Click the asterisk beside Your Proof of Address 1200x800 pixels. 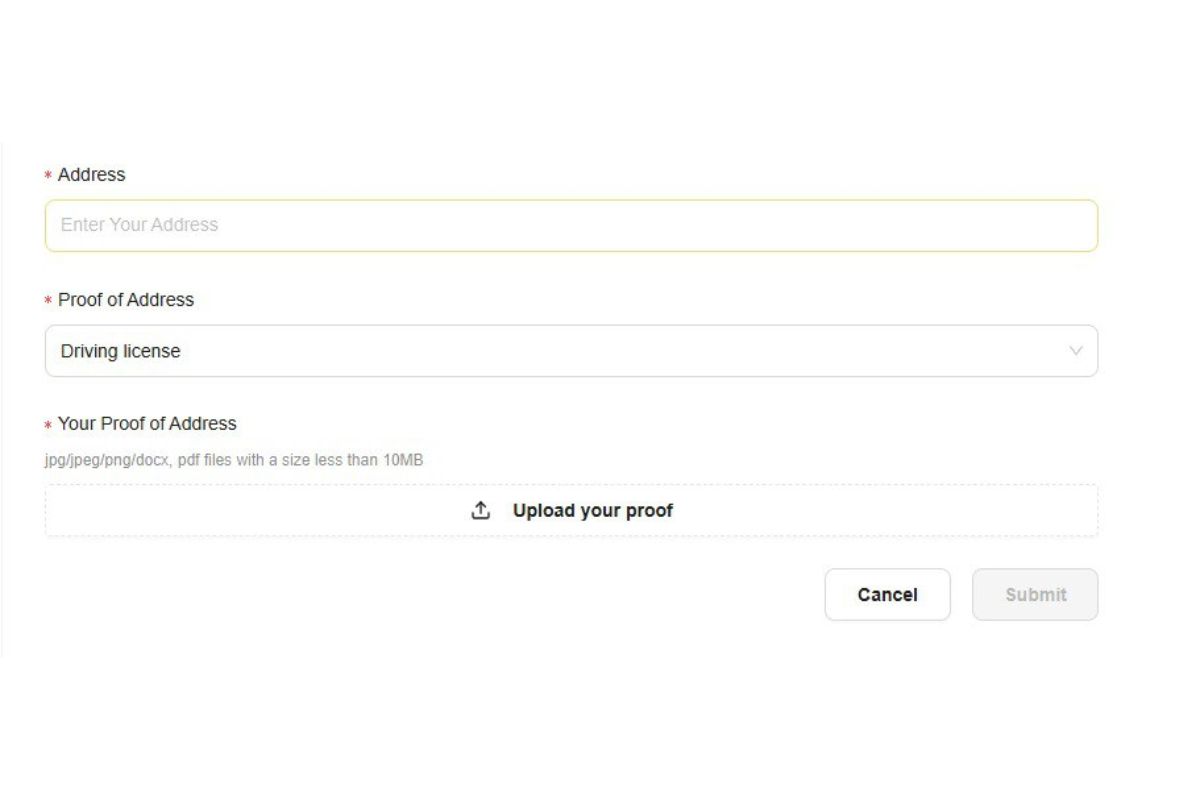(48, 425)
